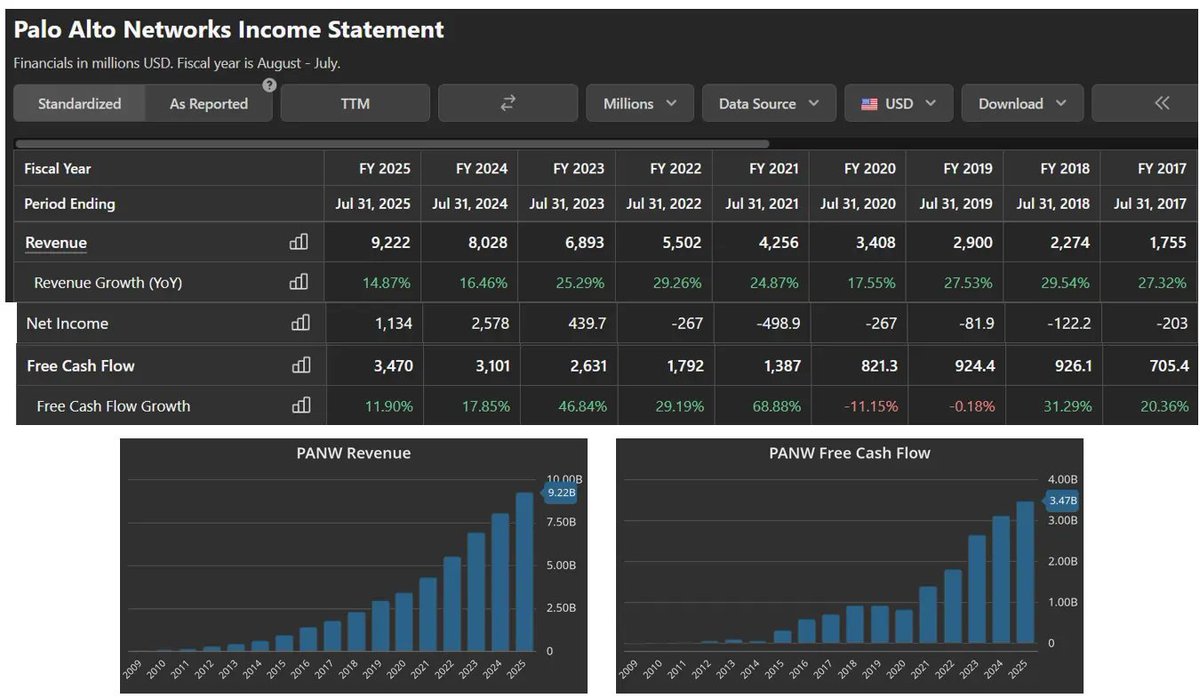Click the Jul 31, 2021 period cell
This screenshot has width=1200, height=698.
click(762, 203)
